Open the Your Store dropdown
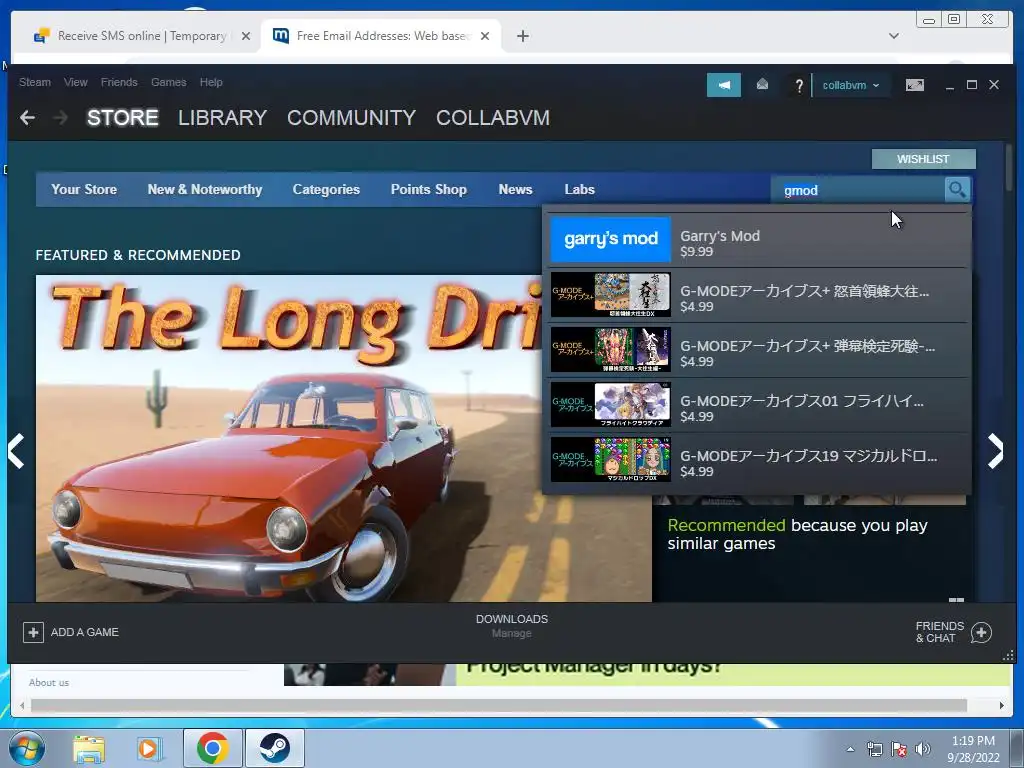The width and height of the screenshot is (1024, 768). click(84, 189)
